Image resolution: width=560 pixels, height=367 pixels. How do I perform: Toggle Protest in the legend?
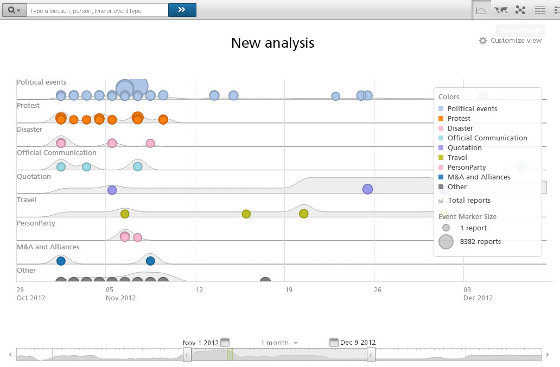tap(454, 119)
